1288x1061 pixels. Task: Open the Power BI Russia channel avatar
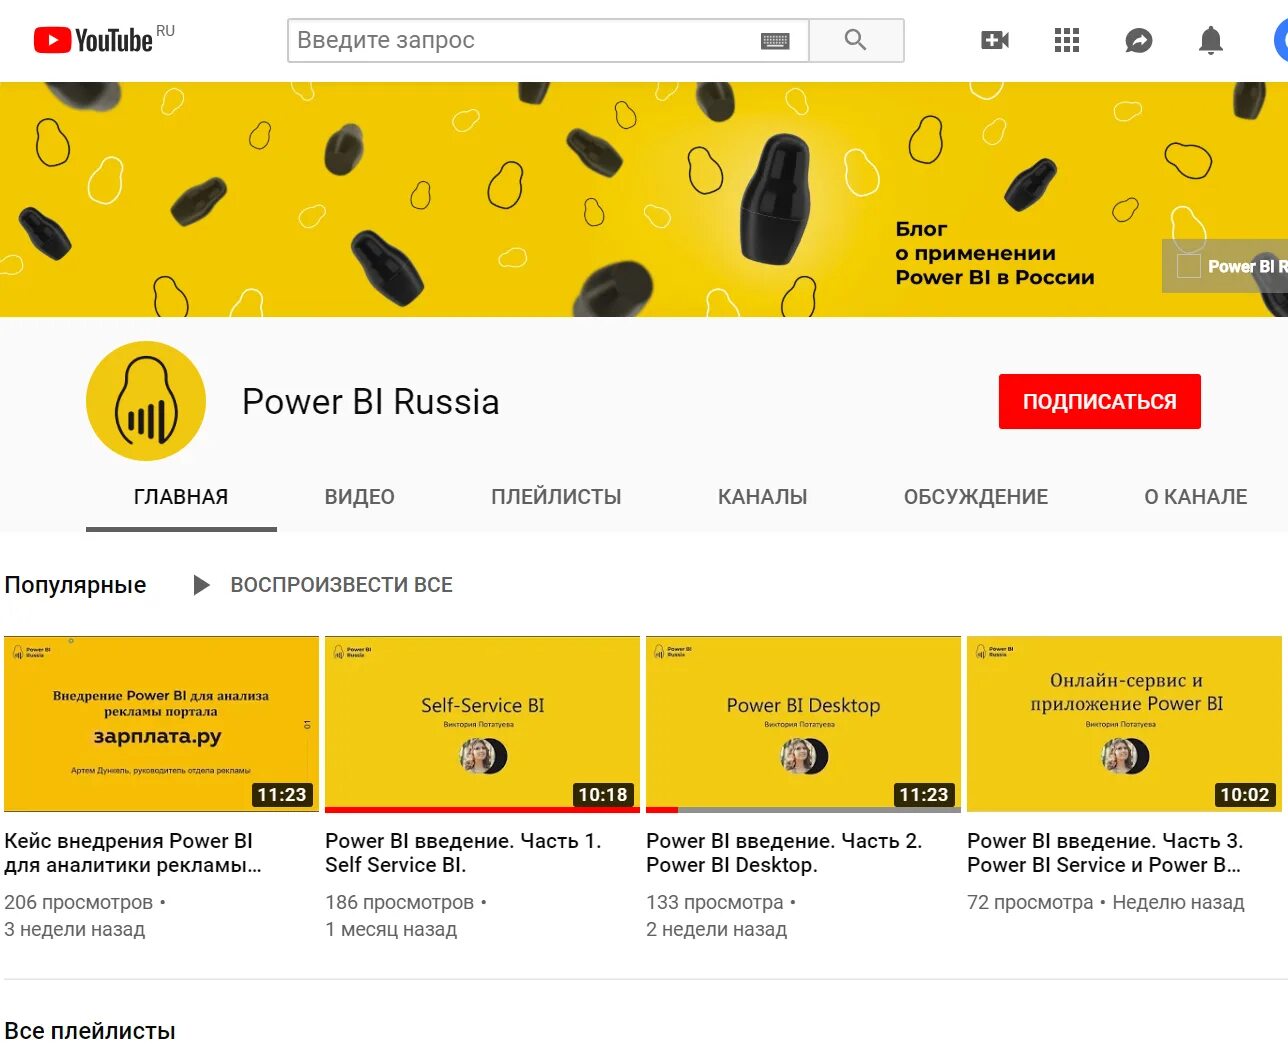(x=146, y=401)
